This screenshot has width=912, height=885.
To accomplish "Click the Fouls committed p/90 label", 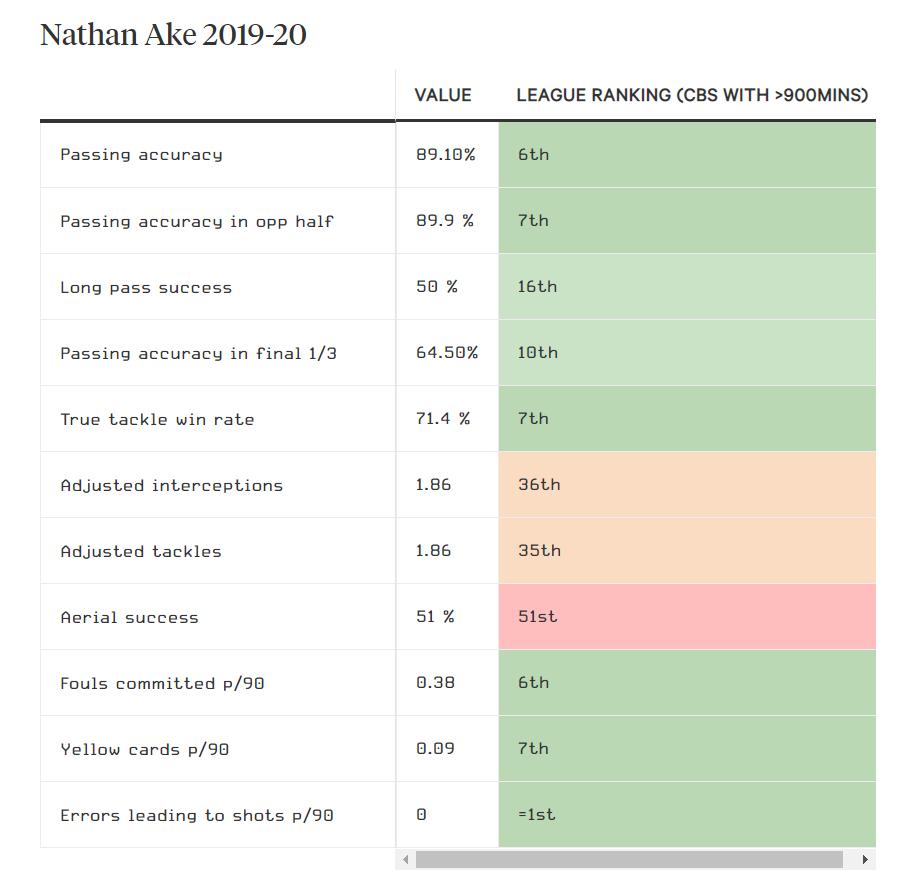I will [162, 683].
